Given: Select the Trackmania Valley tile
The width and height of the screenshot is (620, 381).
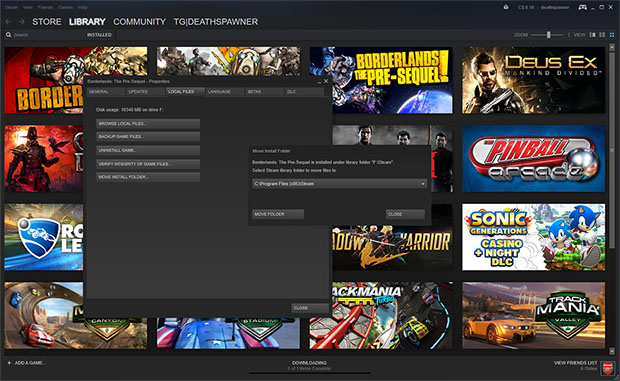Looking at the screenshot, I should point(533,315).
